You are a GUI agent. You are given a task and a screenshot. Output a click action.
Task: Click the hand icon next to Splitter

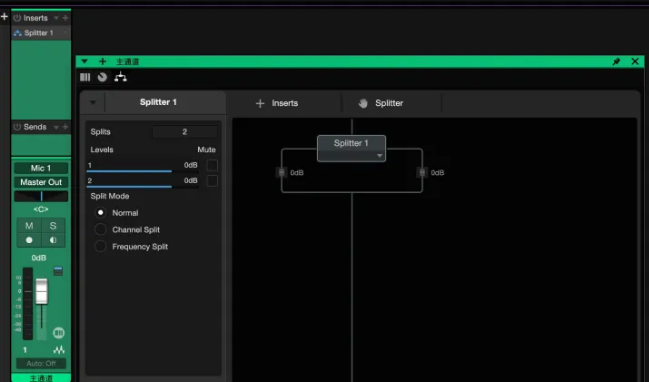363,103
